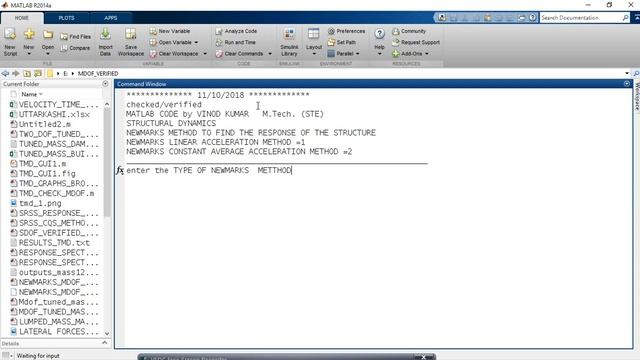Expand the Open Variable dropdown
640x360 pixels.
pyautogui.click(x=196, y=42)
